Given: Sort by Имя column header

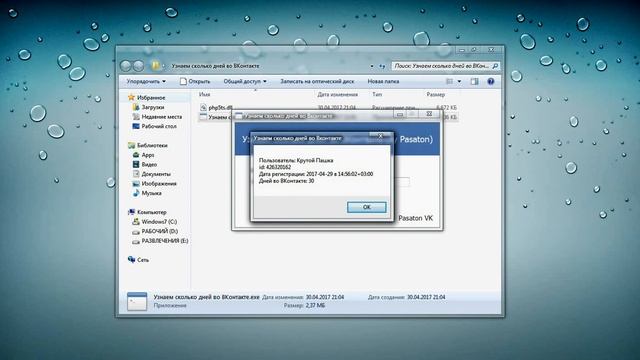Looking at the screenshot, I should click(x=204, y=94).
